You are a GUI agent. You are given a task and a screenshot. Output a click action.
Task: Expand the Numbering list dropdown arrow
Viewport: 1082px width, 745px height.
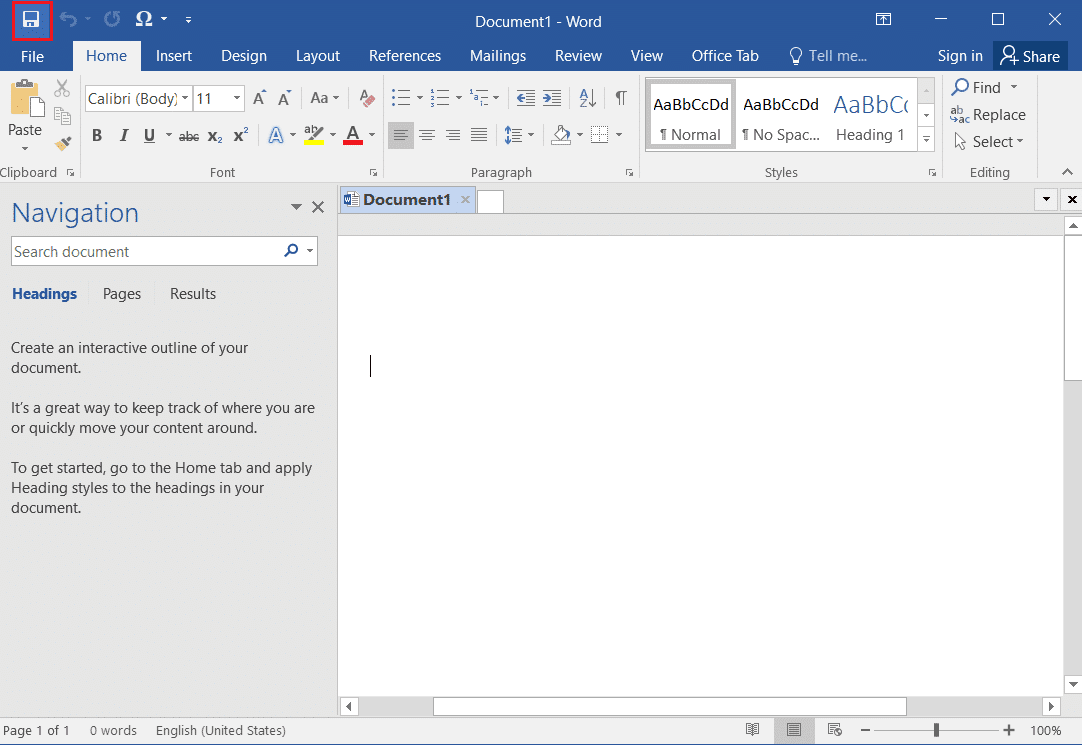(458, 98)
